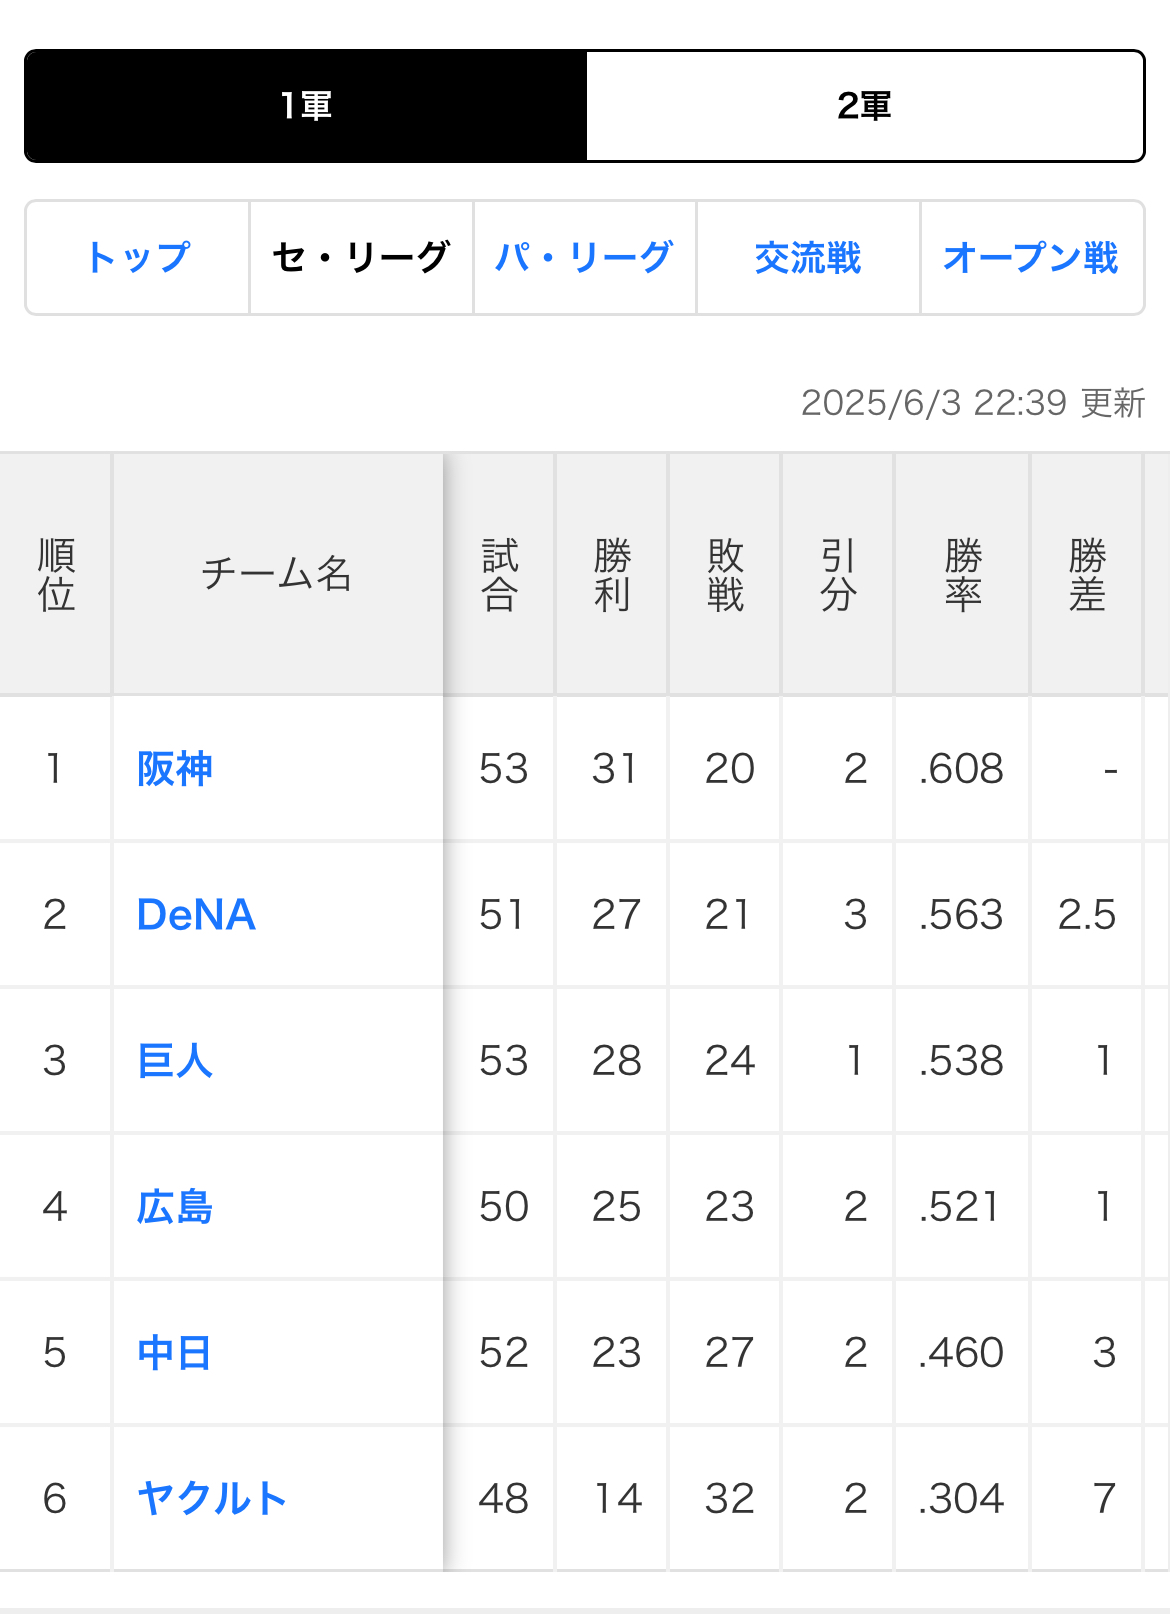The image size is (1170, 1614).
Task: Open the 阪神 team link
Action: 175,769
